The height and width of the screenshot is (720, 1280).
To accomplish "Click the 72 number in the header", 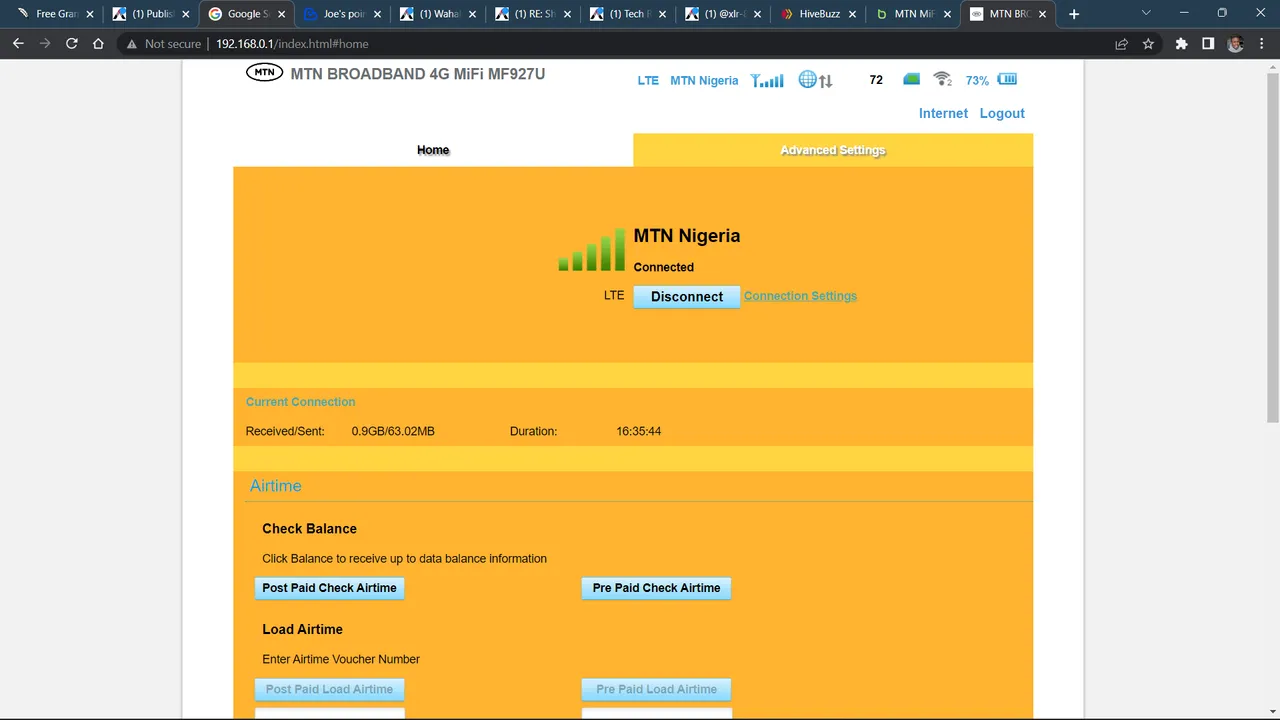I will pyautogui.click(x=876, y=80).
